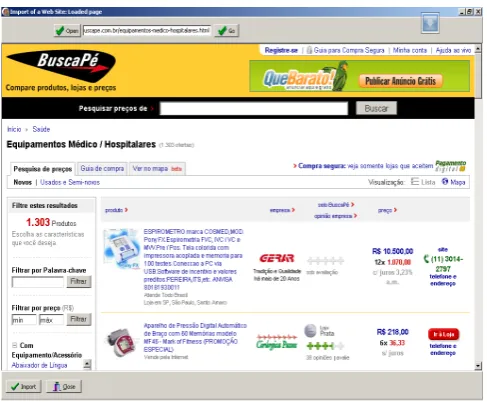This screenshot has height=402, width=487.
Task: Click the page scrollbar up arrow
Action: point(478,49)
